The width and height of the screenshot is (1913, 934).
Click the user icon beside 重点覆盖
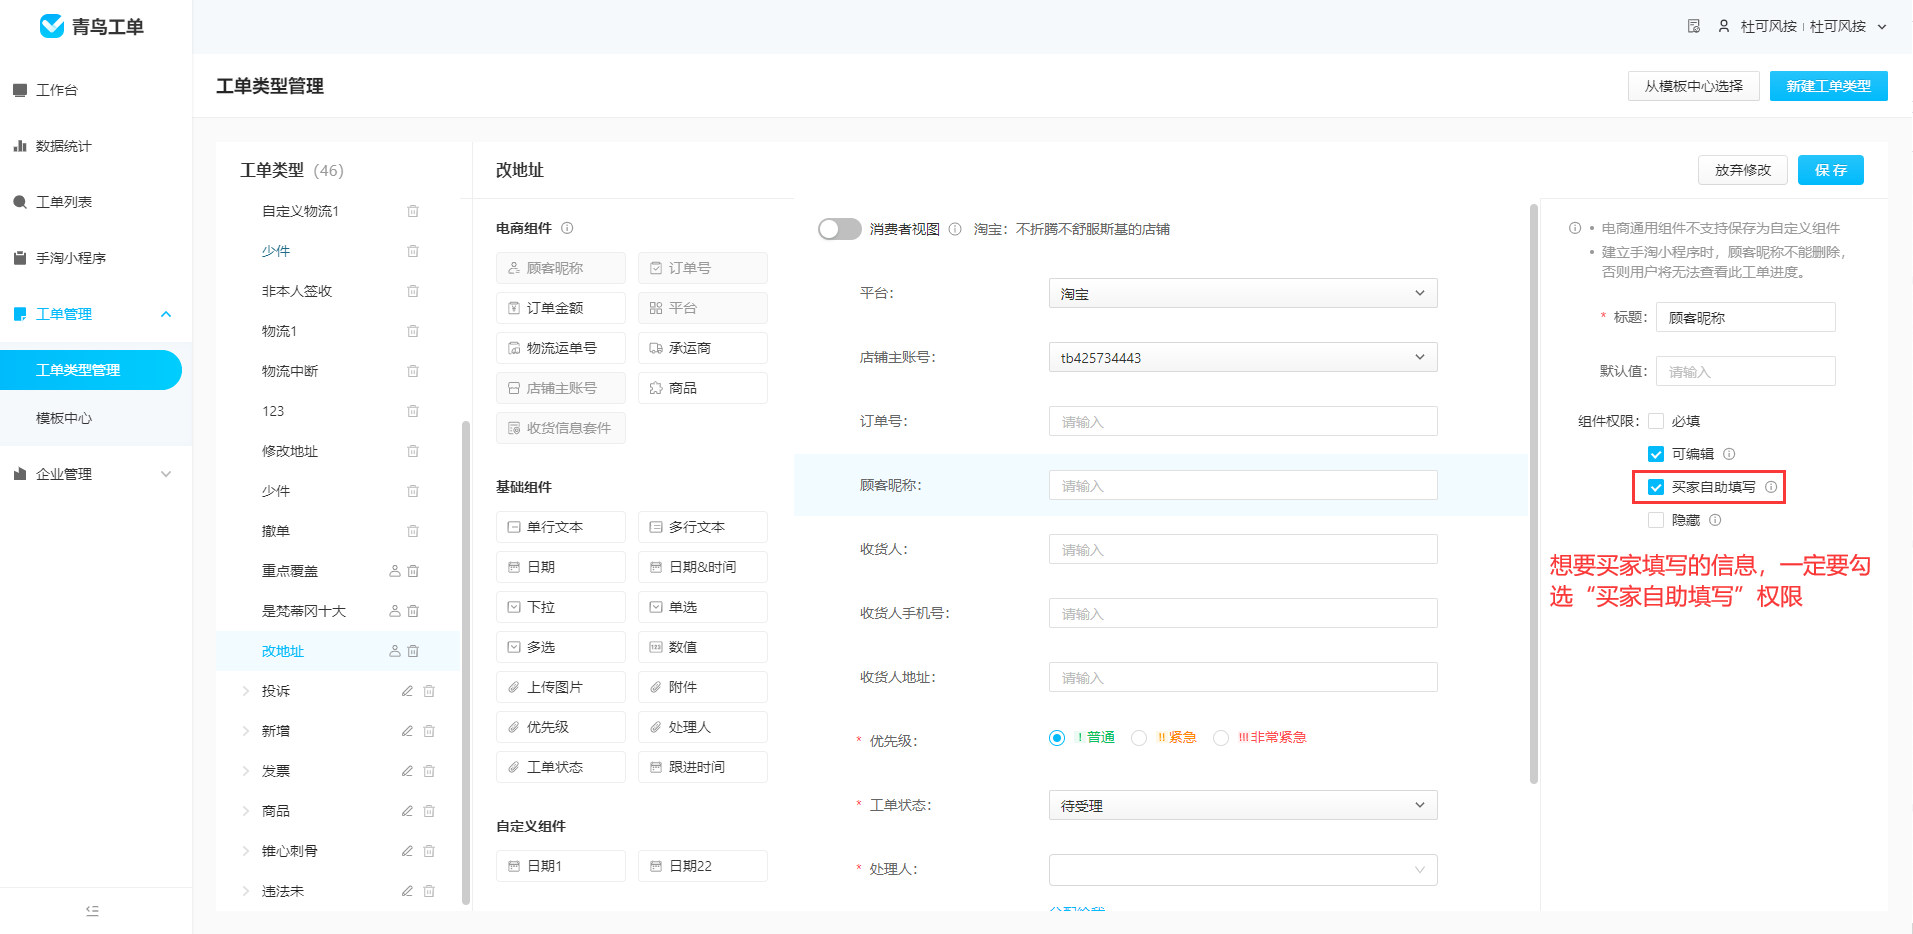tap(395, 571)
